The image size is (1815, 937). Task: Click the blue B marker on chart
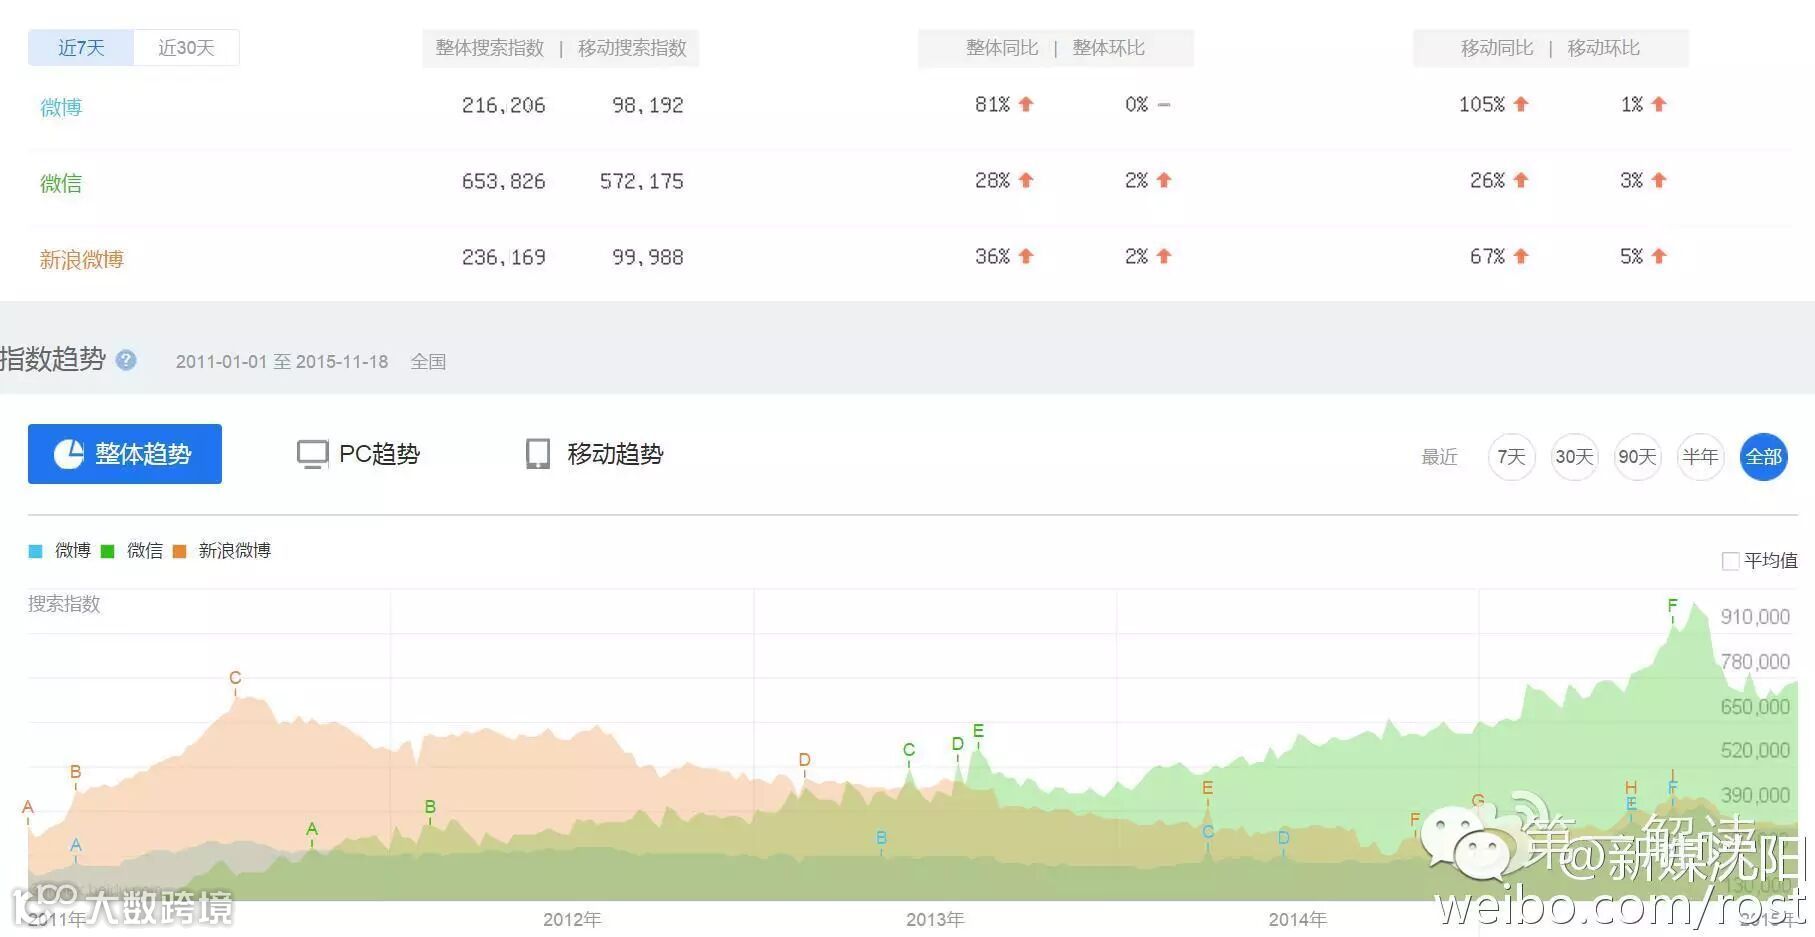click(881, 838)
